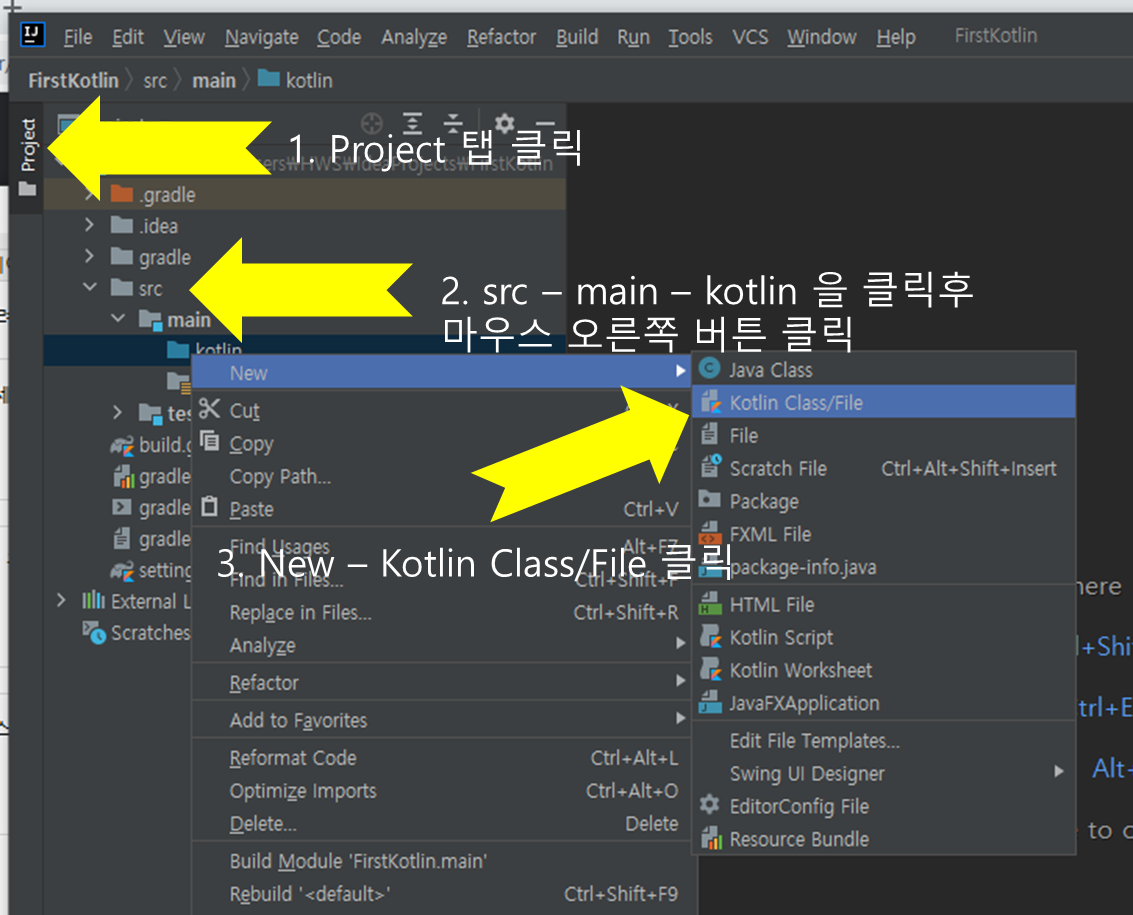Open the New submenu
This screenshot has height=915, width=1133.
pos(441,372)
